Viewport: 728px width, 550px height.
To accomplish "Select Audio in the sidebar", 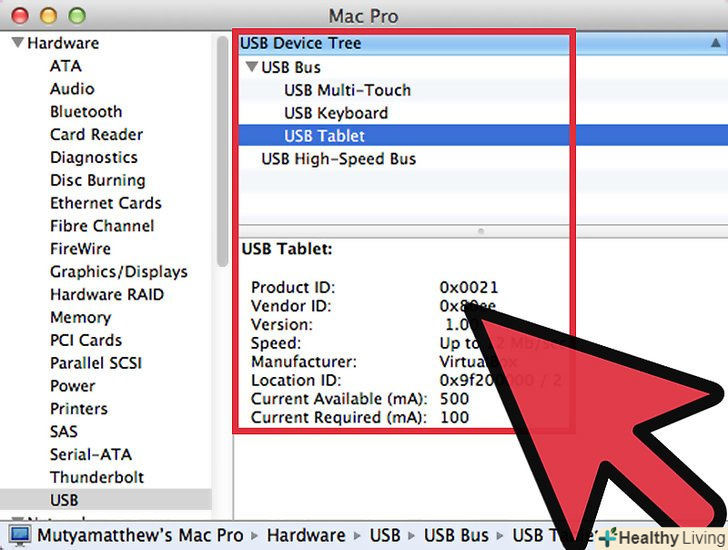I will (72, 89).
